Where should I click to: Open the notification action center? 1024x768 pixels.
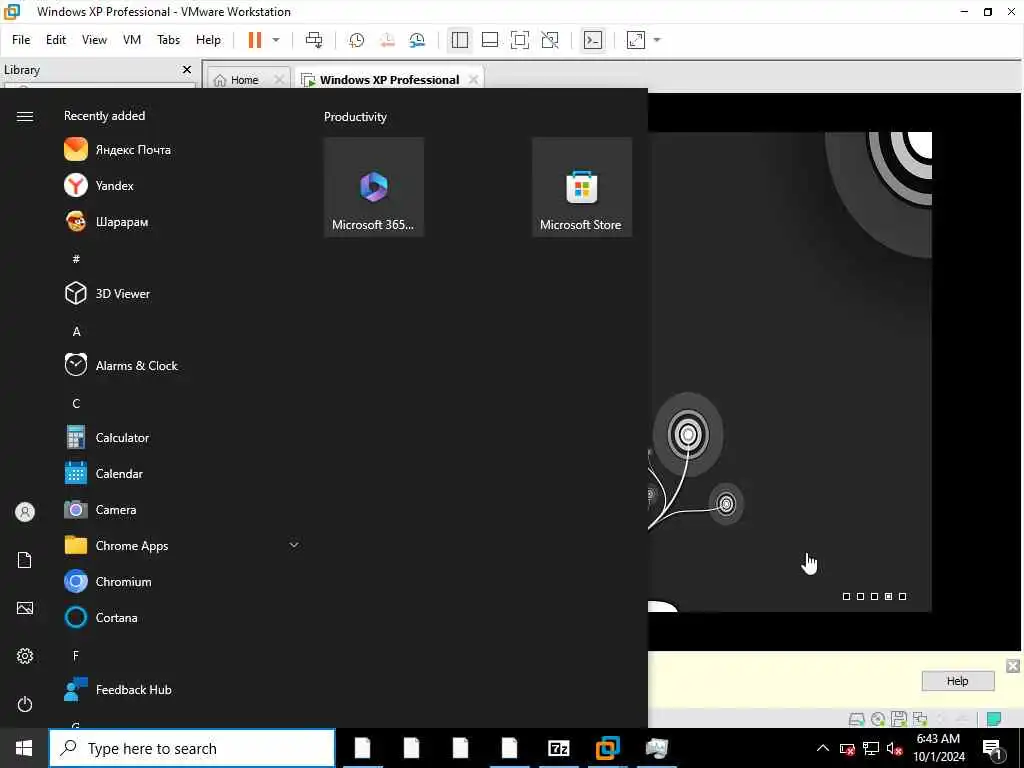tap(993, 749)
